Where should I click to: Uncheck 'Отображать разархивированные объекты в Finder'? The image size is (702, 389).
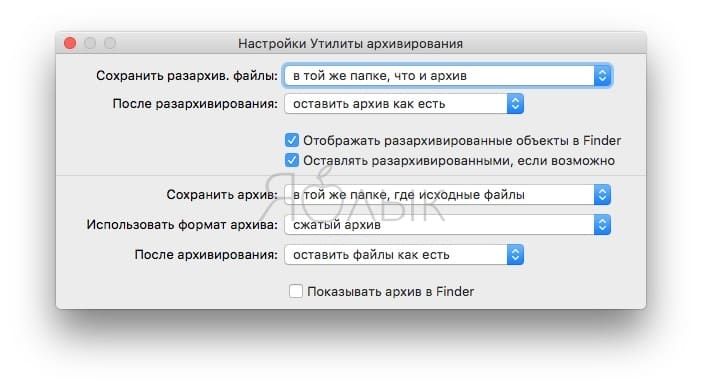[292, 140]
